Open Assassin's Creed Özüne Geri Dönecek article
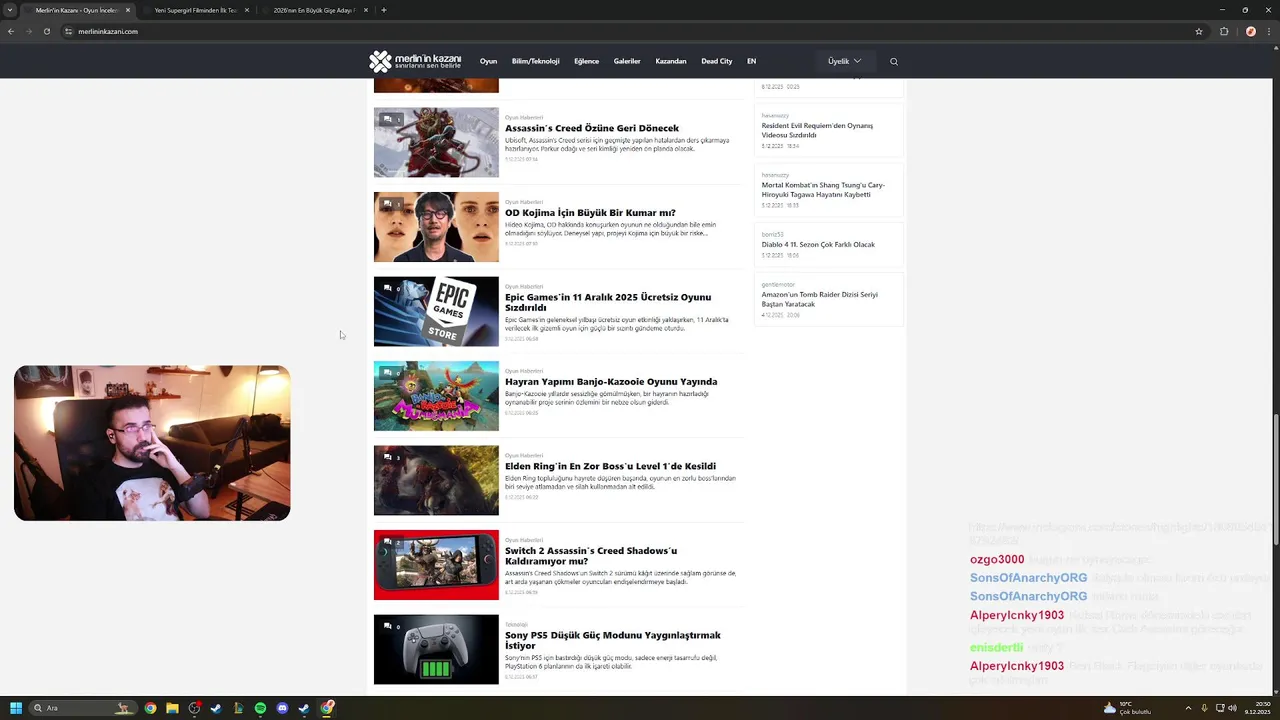 click(592, 128)
